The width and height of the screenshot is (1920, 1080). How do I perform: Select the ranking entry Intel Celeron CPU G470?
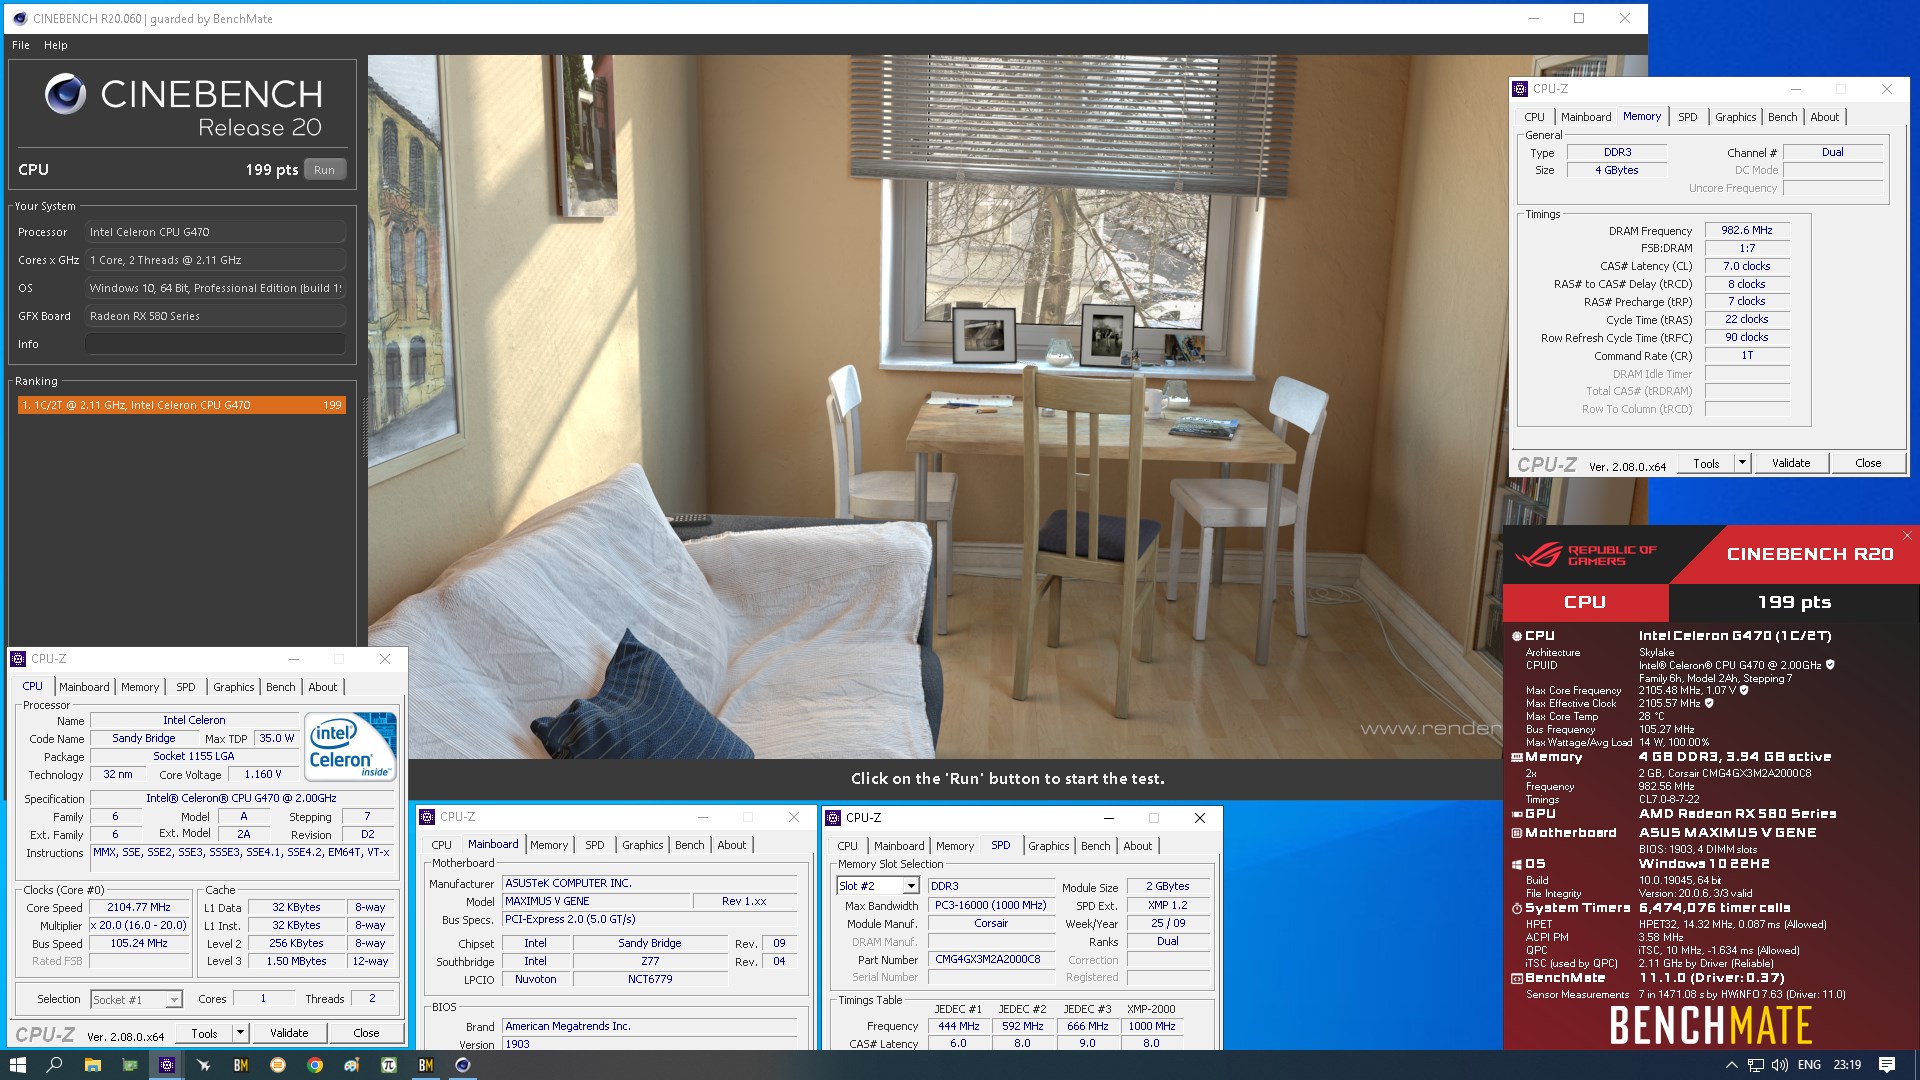pos(182,405)
